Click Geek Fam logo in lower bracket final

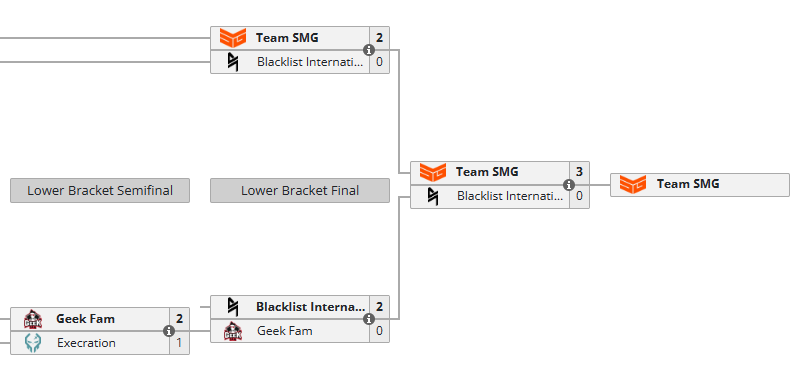click(x=233, y=331)
